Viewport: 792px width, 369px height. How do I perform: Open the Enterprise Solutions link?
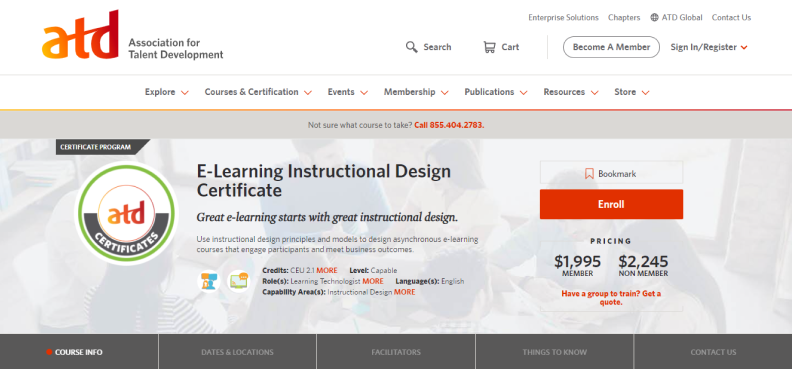pos(563,17)
